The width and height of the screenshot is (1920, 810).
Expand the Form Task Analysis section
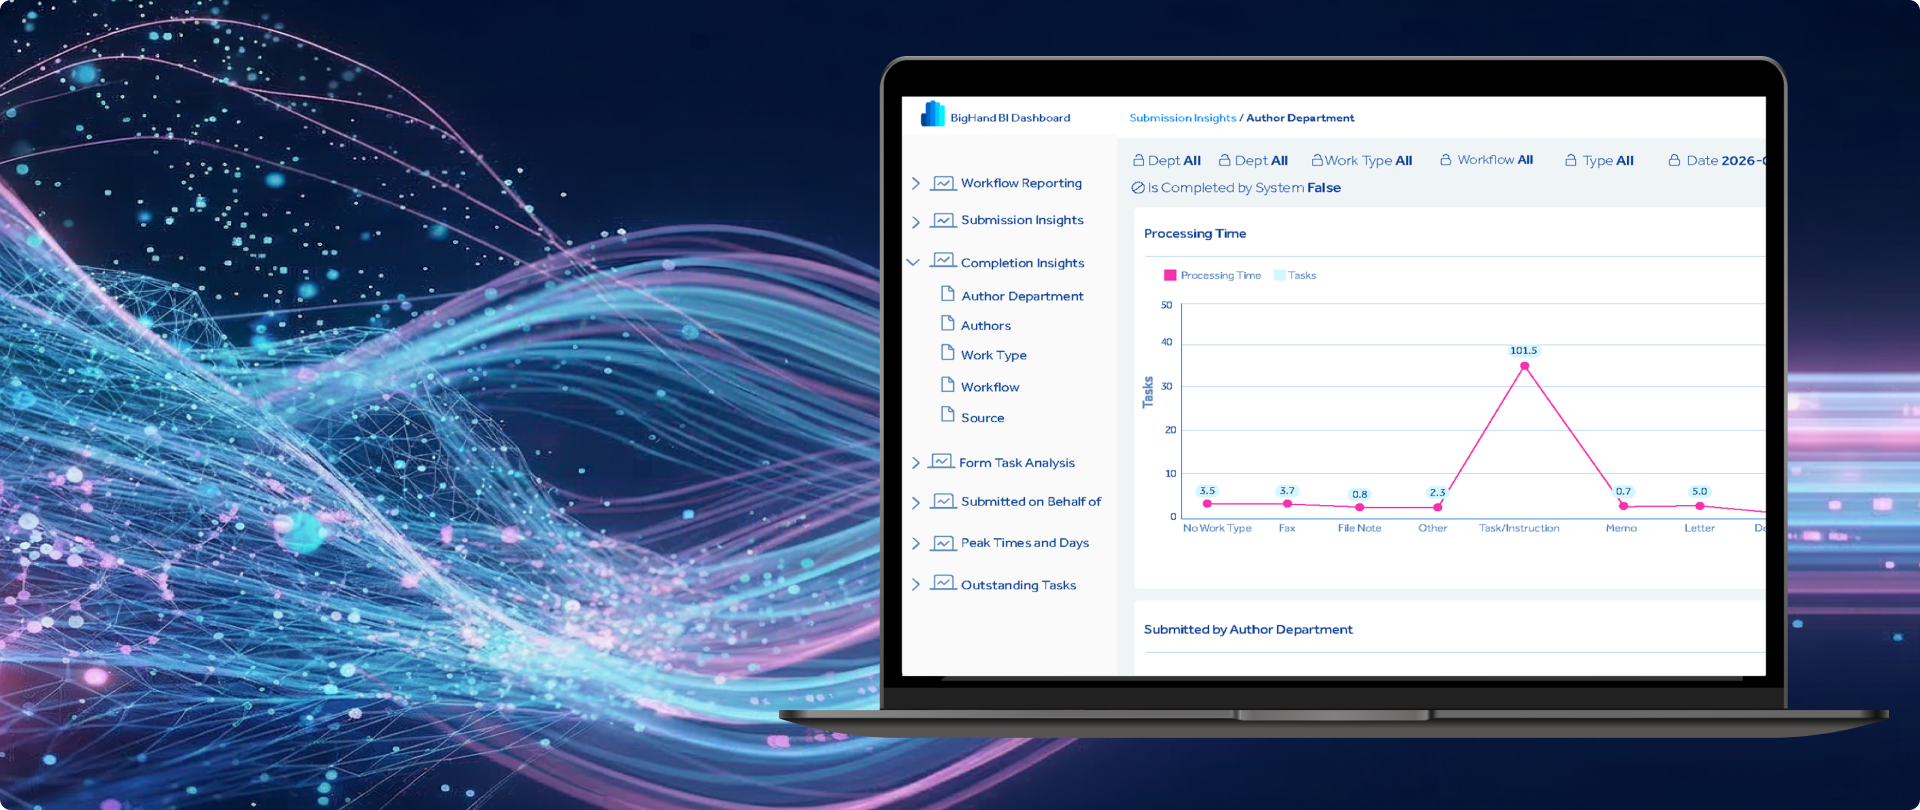point(915,463)
